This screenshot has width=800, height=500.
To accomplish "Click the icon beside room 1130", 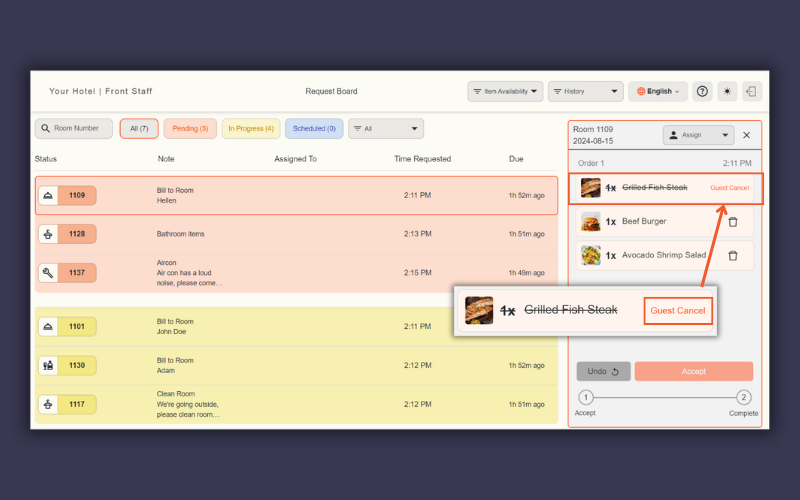I will (x=48, y=366).
